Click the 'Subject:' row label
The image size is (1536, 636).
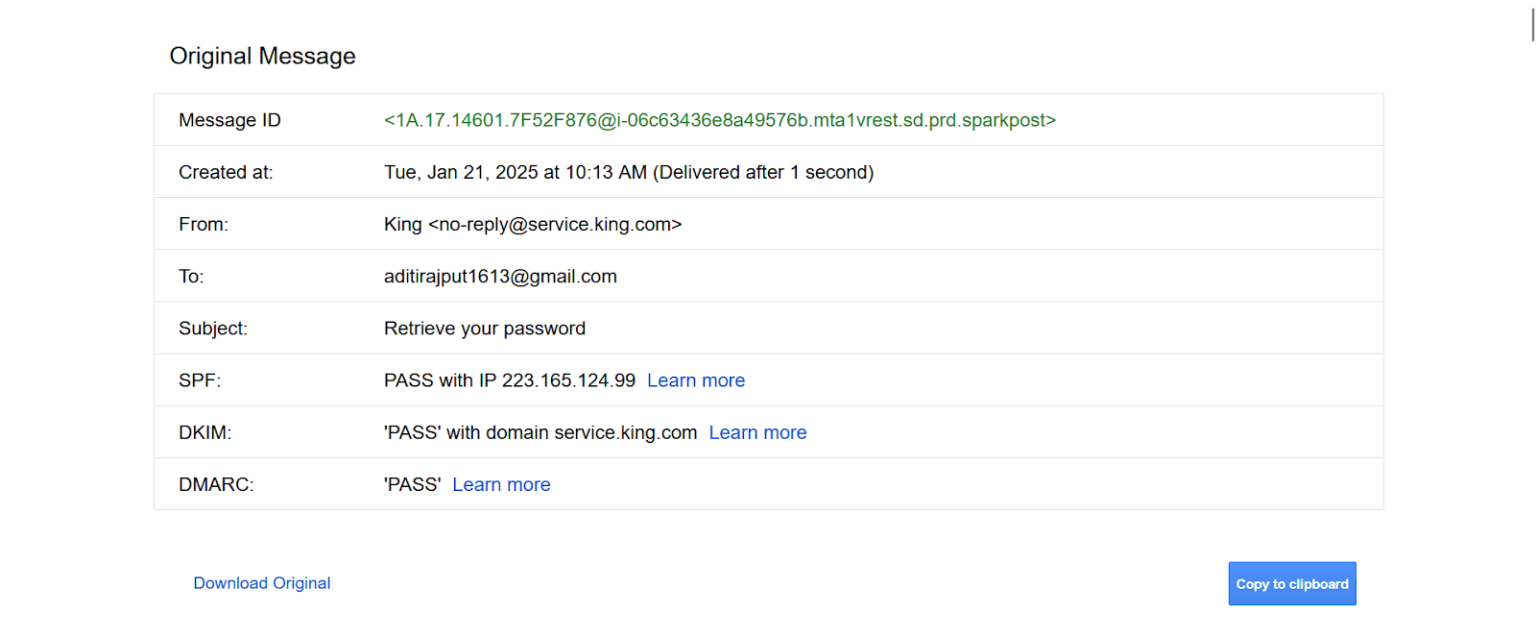(x=211, y=328)
